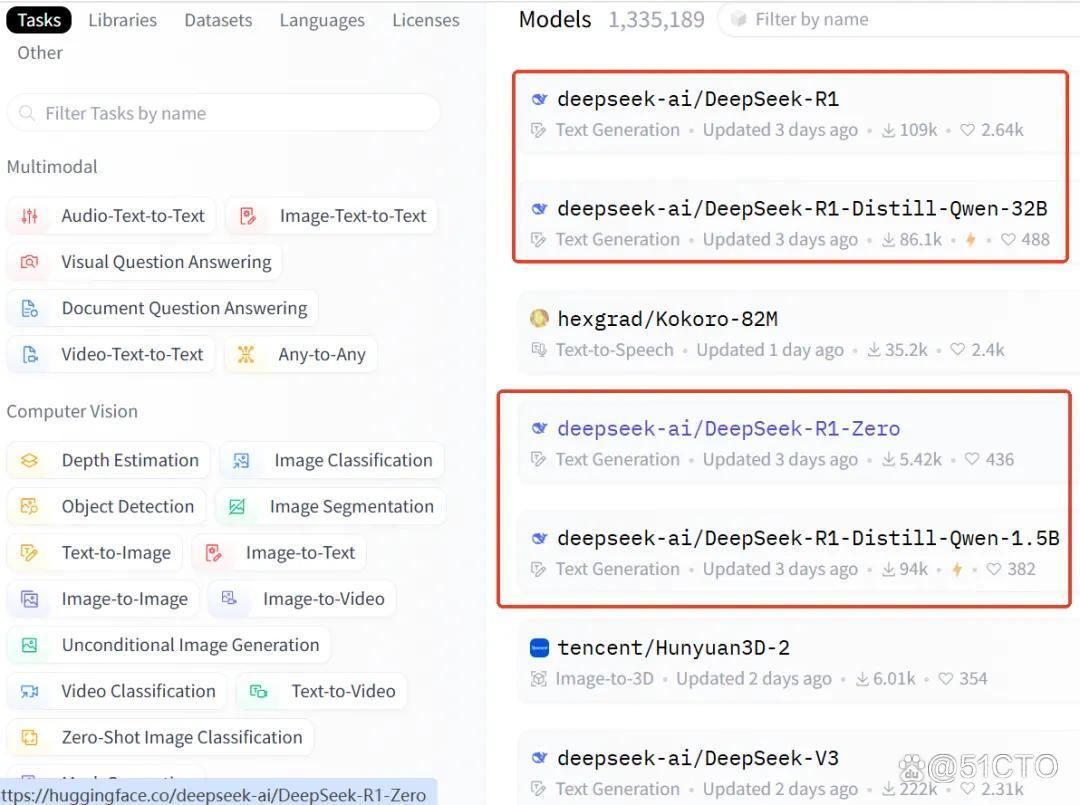Screen dimensions: 1080x805
Task: Click the heart icon on Kokoro-82M row
Action: click(957, 350)
